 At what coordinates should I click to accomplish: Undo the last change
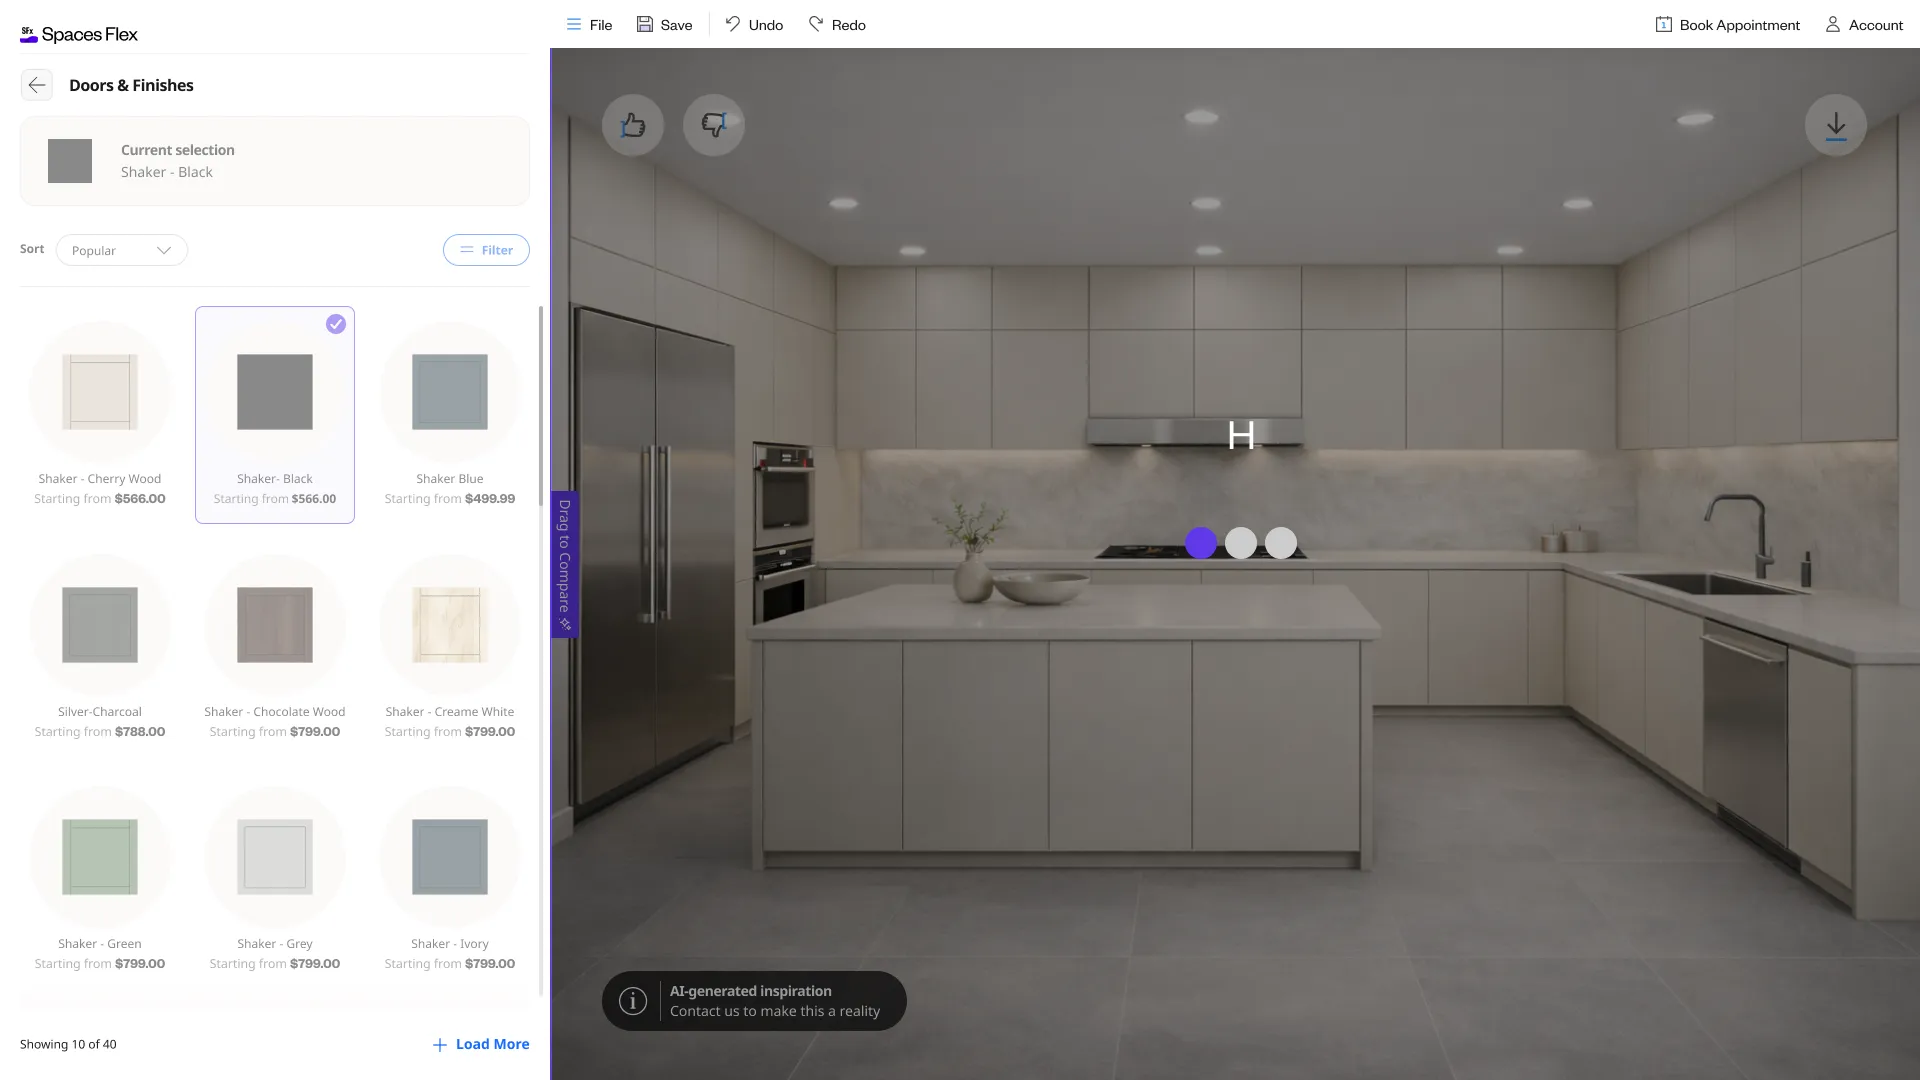tap(755, 25)
